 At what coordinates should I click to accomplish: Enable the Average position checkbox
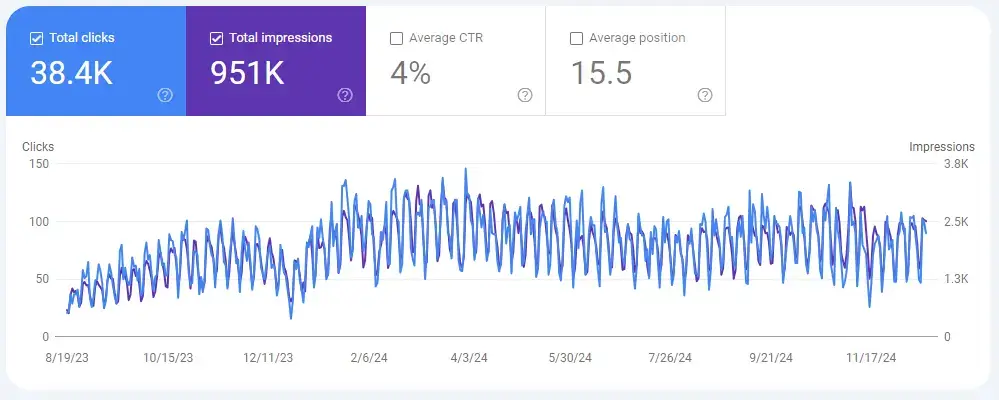[576, 38]
